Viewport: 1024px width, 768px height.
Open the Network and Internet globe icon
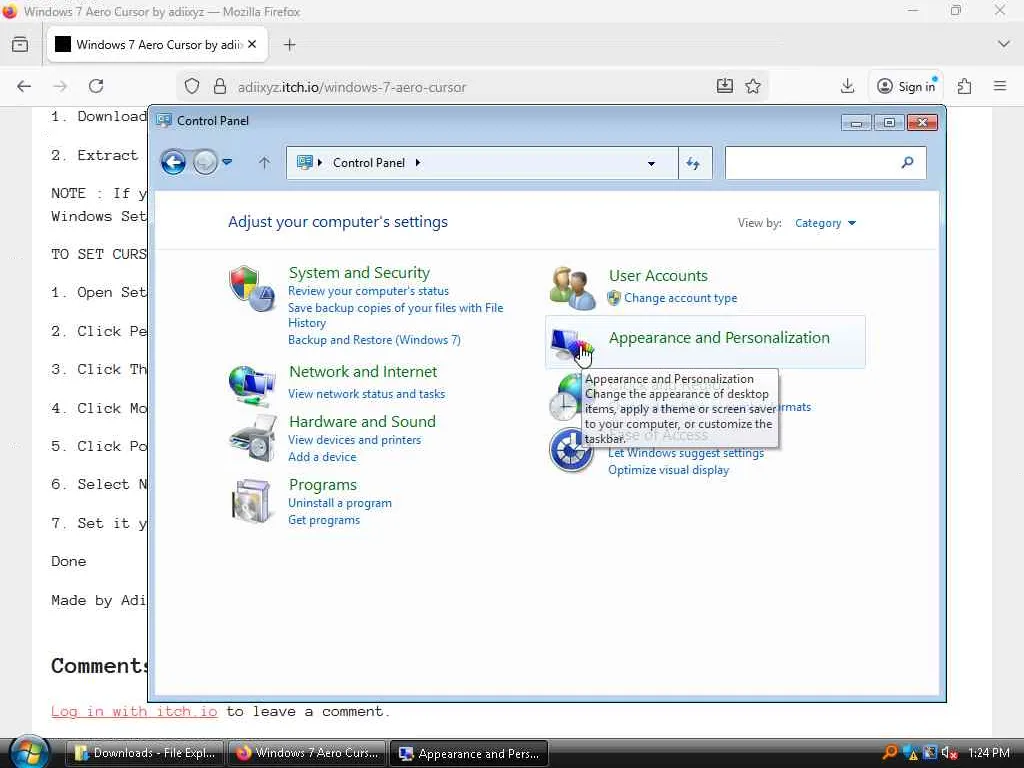point(251,385)
